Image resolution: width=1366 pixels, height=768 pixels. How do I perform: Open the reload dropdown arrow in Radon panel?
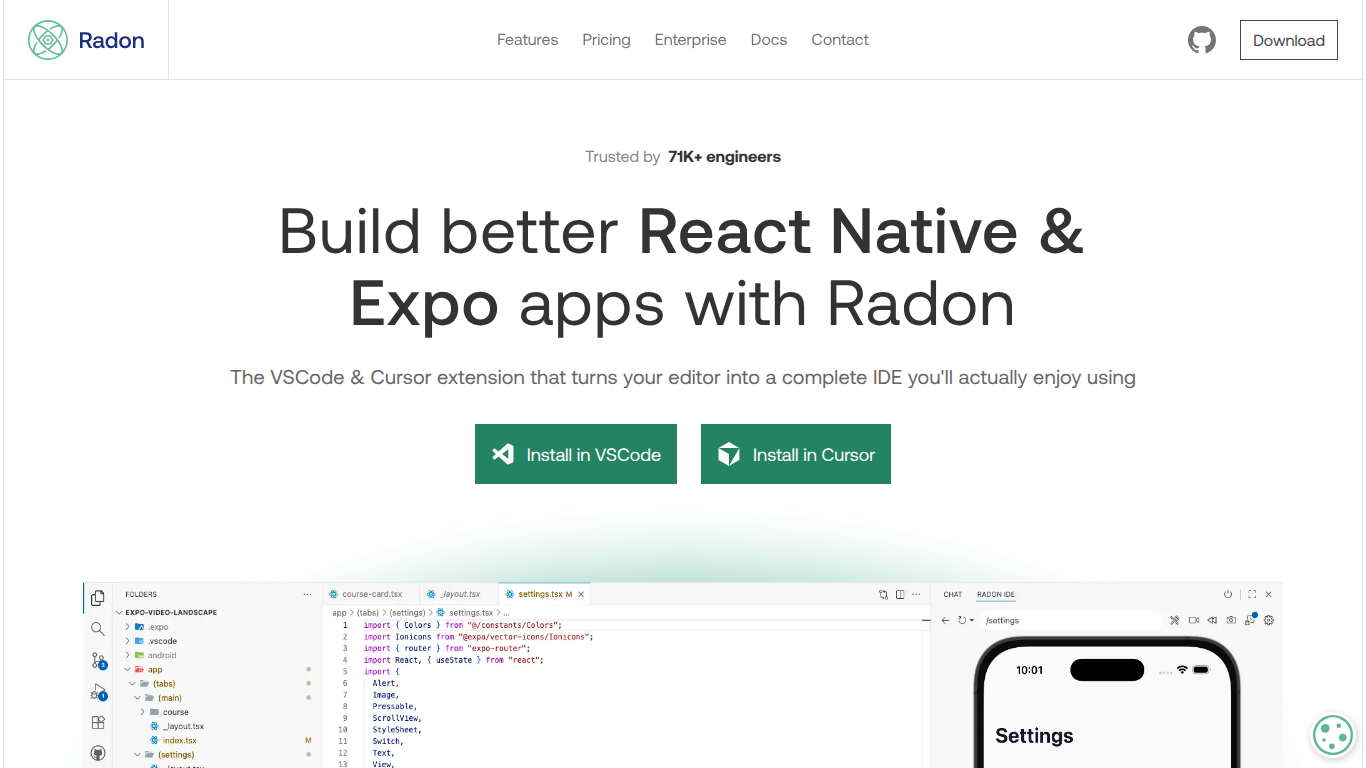971,620
